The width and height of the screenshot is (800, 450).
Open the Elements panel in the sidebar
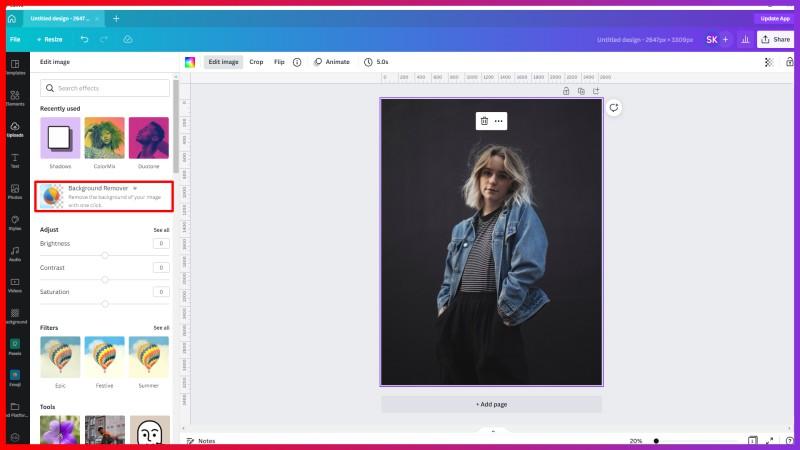15,98
